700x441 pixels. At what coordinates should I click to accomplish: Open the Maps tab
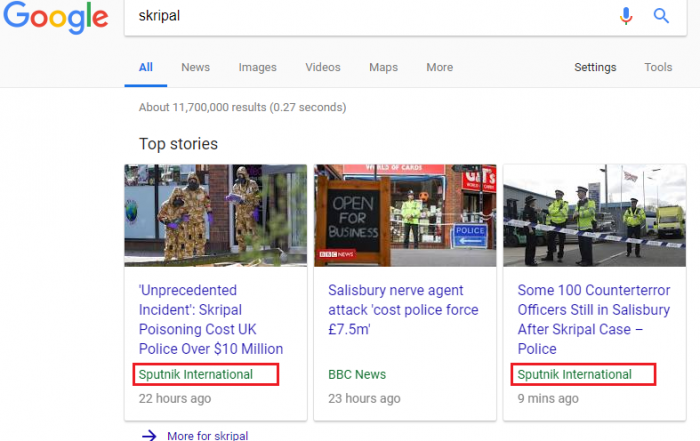coord(383,67)
